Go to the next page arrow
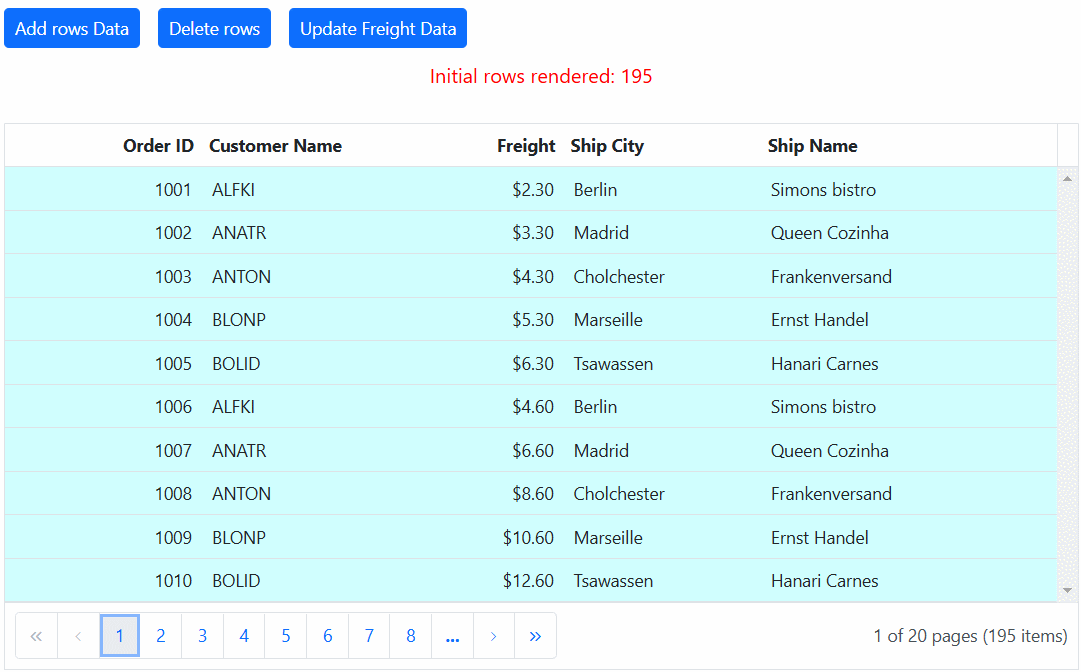The width and height of the screenshot is (1081, 672). [493, 636]
